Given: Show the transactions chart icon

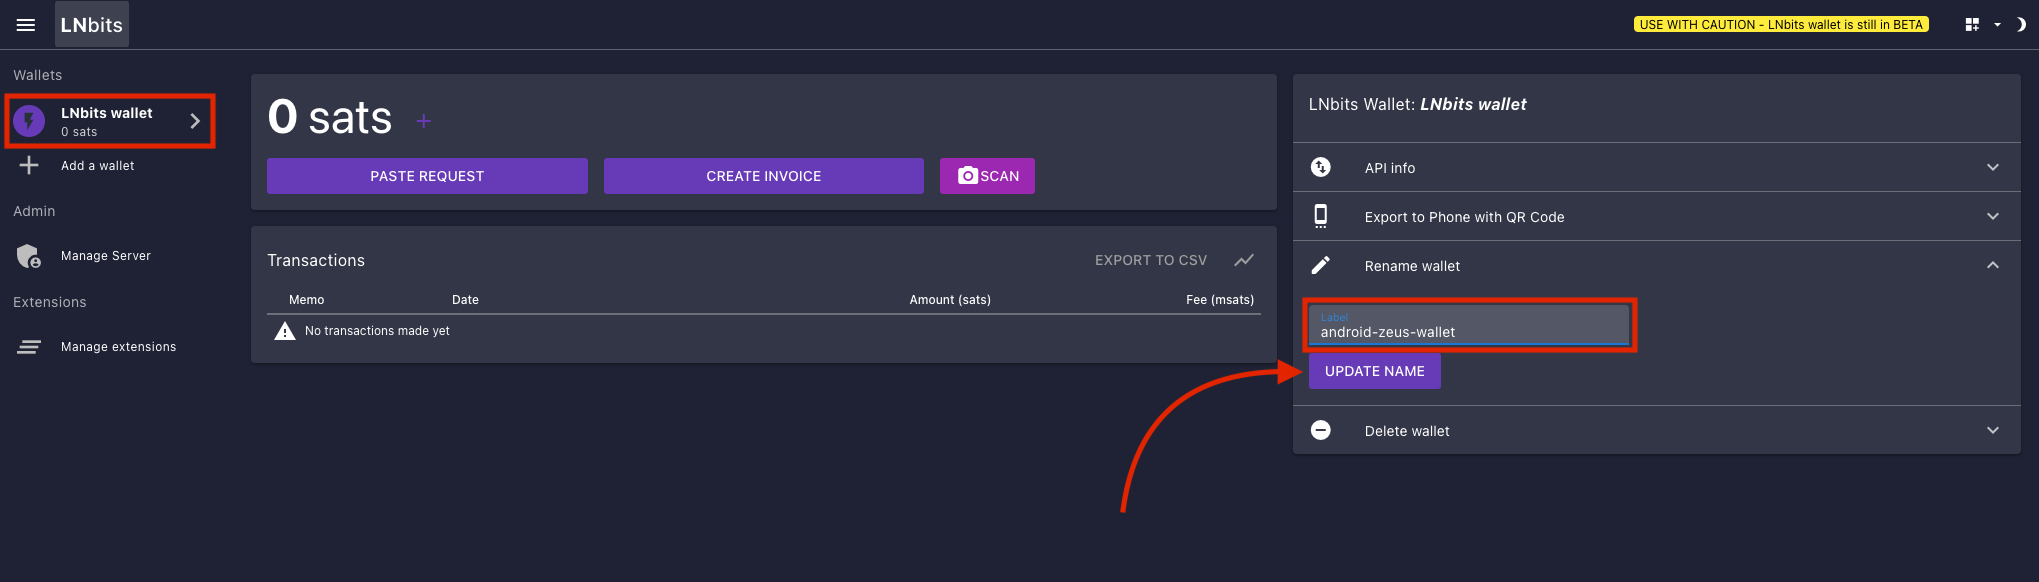Looking at the screenshot, I should click(x=1243, y=260).
